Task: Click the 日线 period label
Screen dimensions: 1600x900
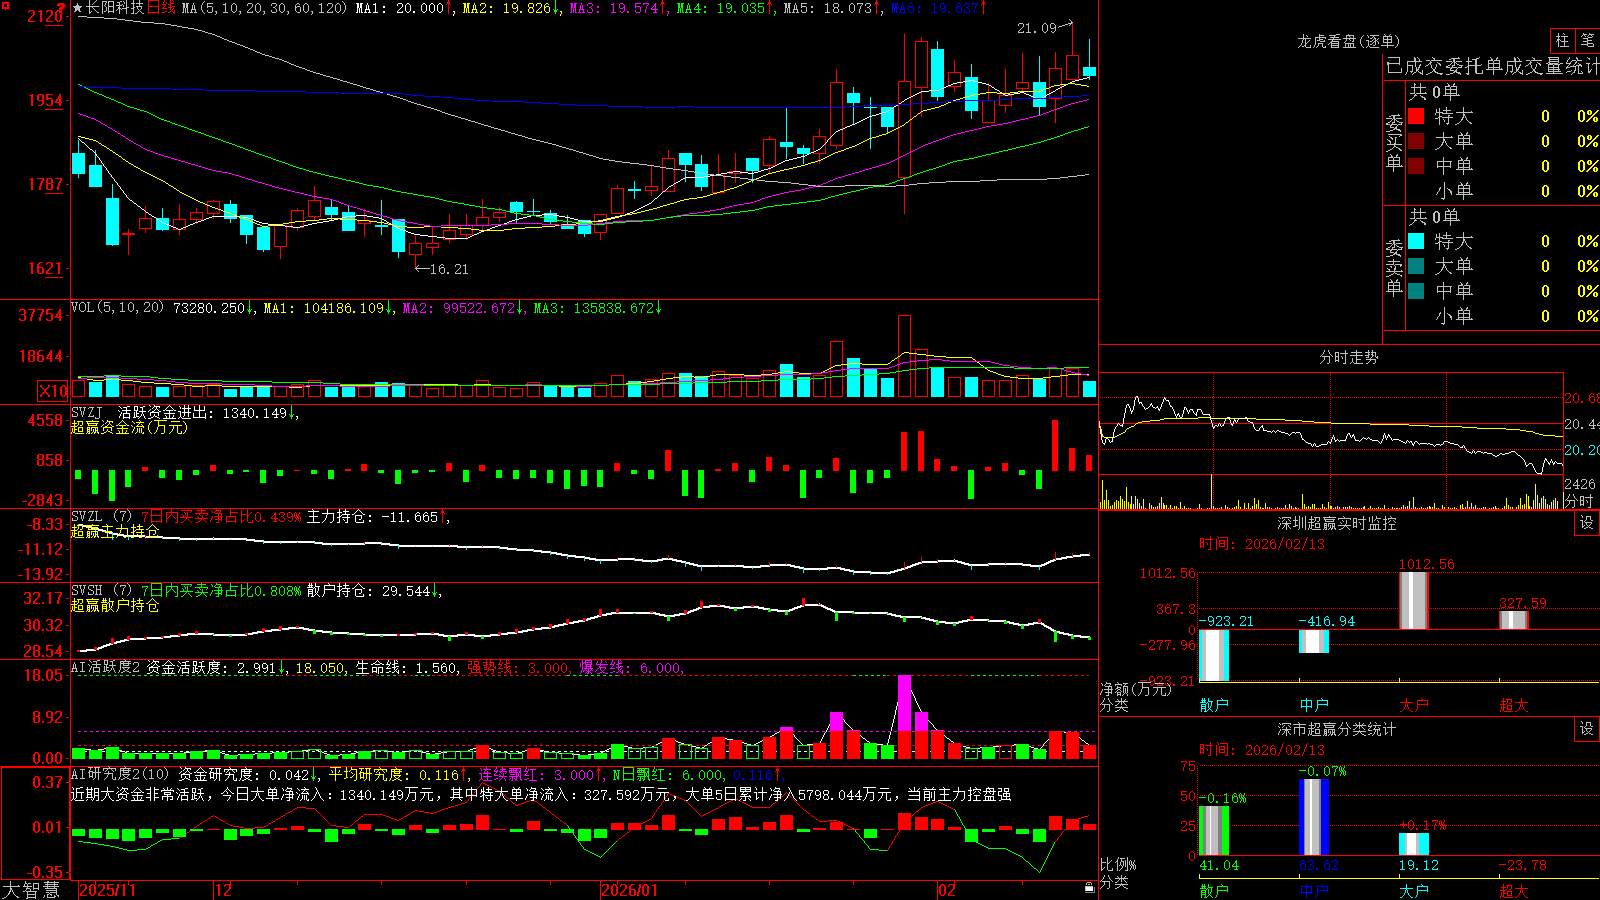Action: click(161, 8)
